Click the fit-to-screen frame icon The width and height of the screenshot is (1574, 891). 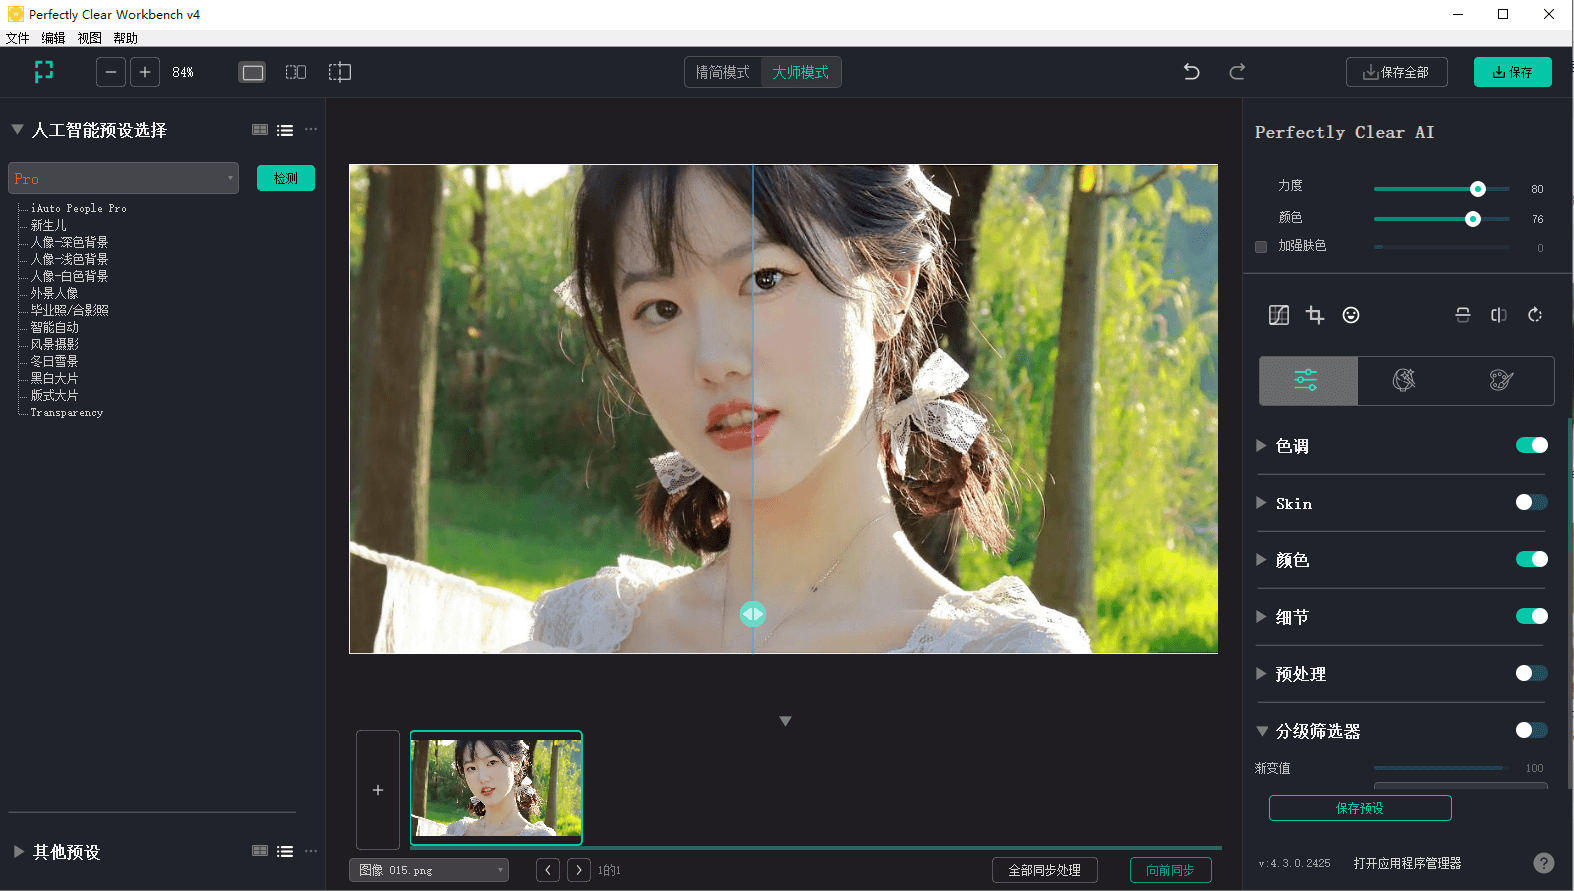(44, 72)
